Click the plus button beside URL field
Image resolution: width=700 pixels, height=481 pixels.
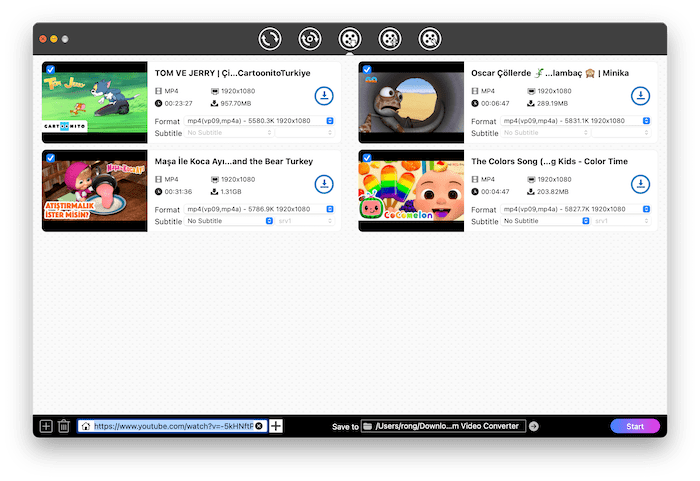(277, 426)
